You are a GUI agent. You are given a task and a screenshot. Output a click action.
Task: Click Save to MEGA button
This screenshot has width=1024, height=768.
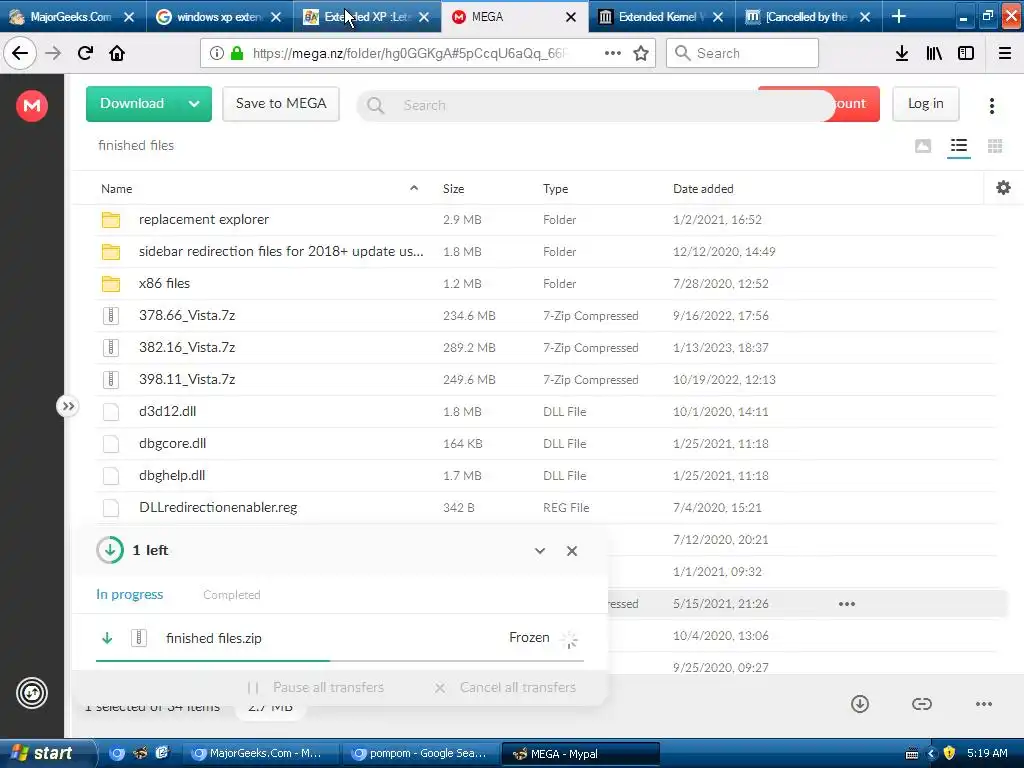(x=281, y=104)
